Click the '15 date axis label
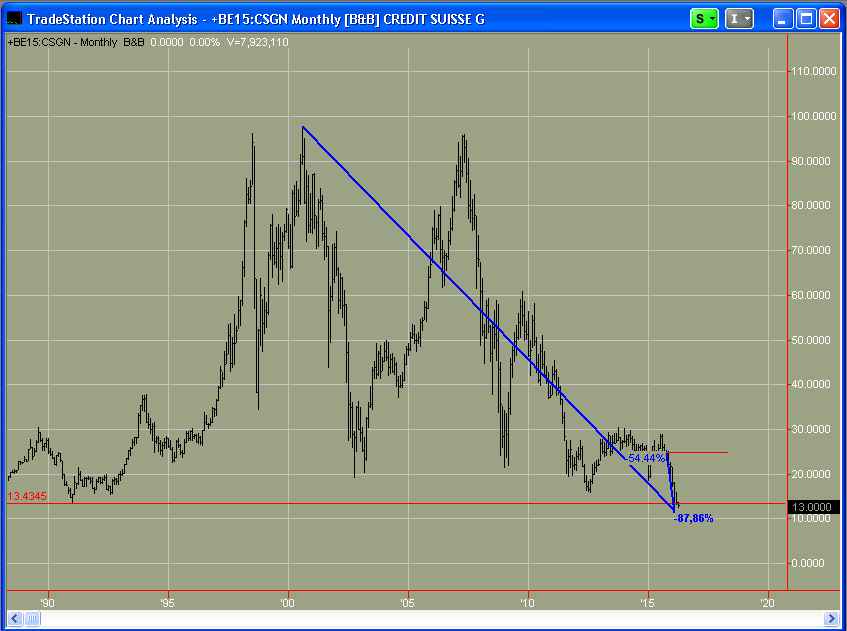 [x=648, y=602]
